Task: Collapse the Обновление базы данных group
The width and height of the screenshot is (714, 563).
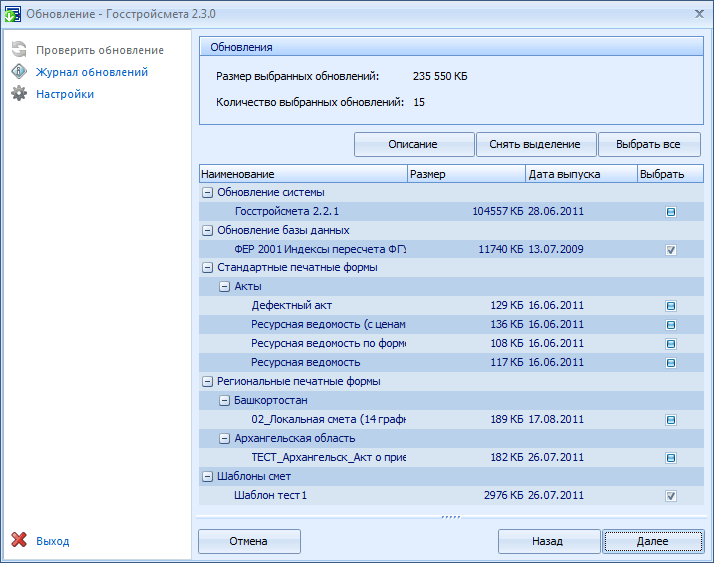Action: coord(207,230)
